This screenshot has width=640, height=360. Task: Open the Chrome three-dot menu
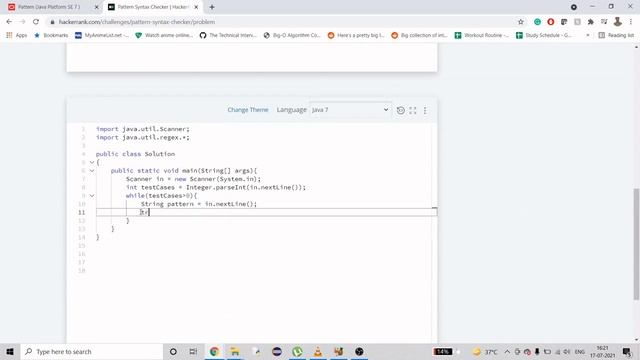click(x=631, y=22)
